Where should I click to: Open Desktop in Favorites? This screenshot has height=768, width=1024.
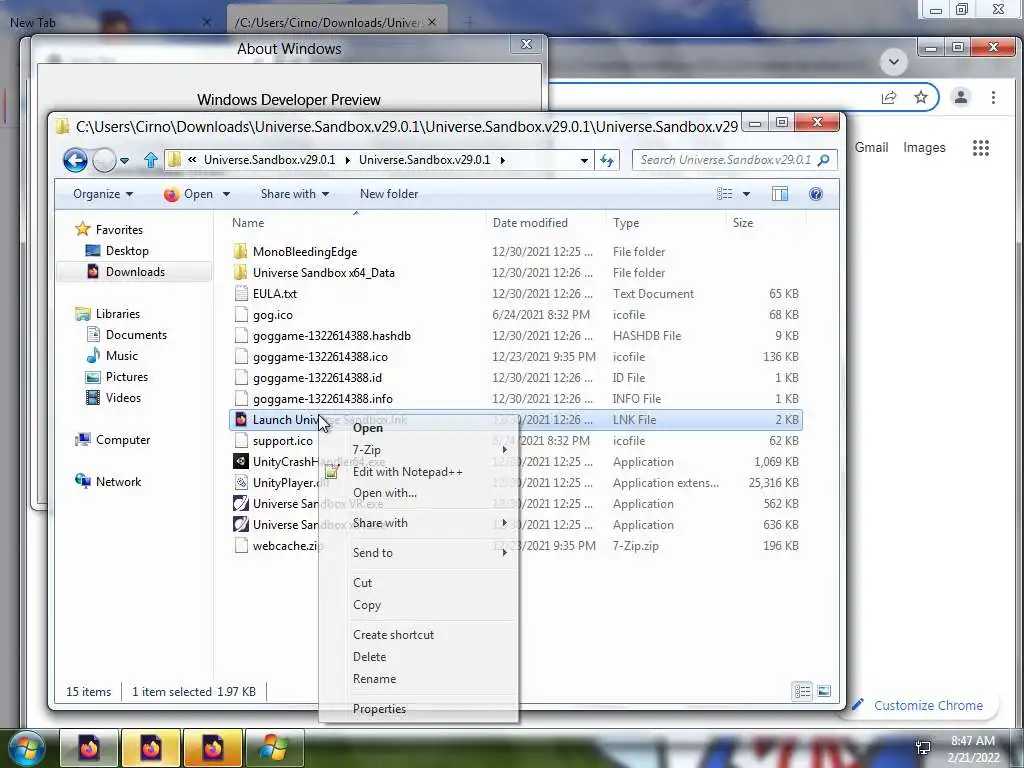[x=127, y=251]
